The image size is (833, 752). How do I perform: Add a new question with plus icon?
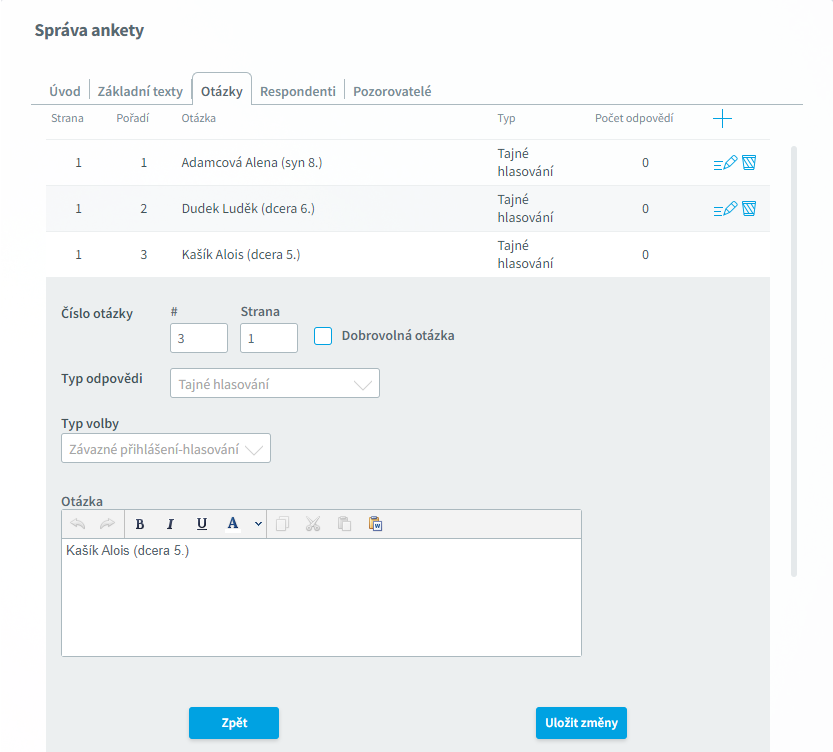point(722,118)
